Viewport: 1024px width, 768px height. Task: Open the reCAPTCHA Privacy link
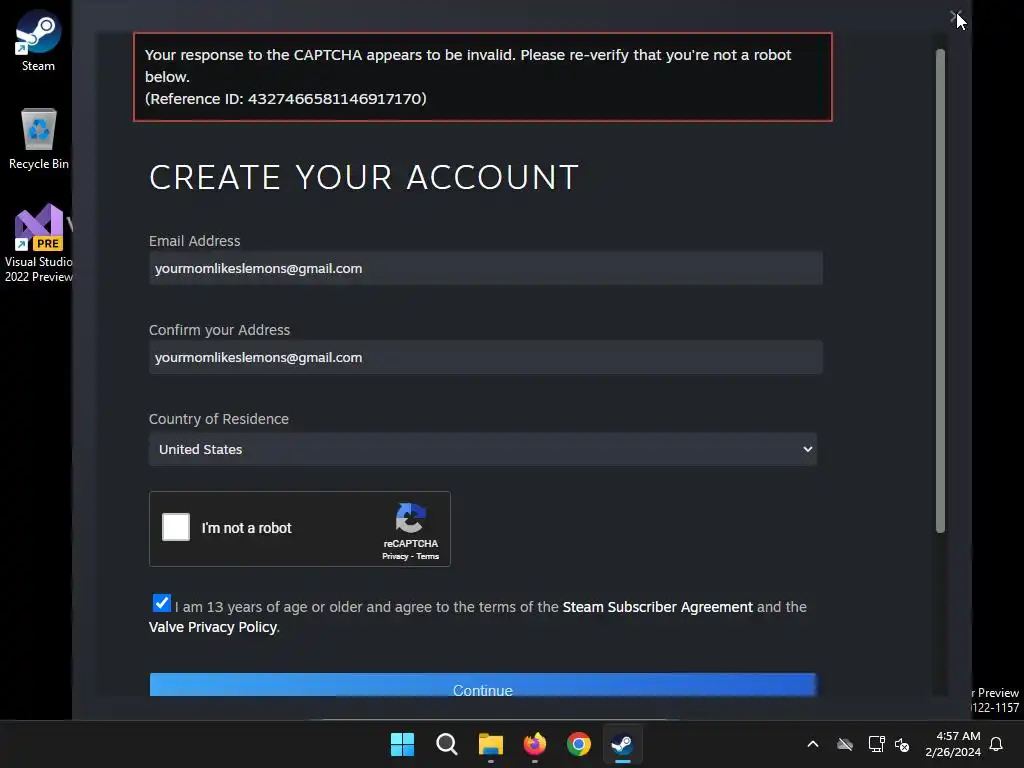(x=394, y=556)
